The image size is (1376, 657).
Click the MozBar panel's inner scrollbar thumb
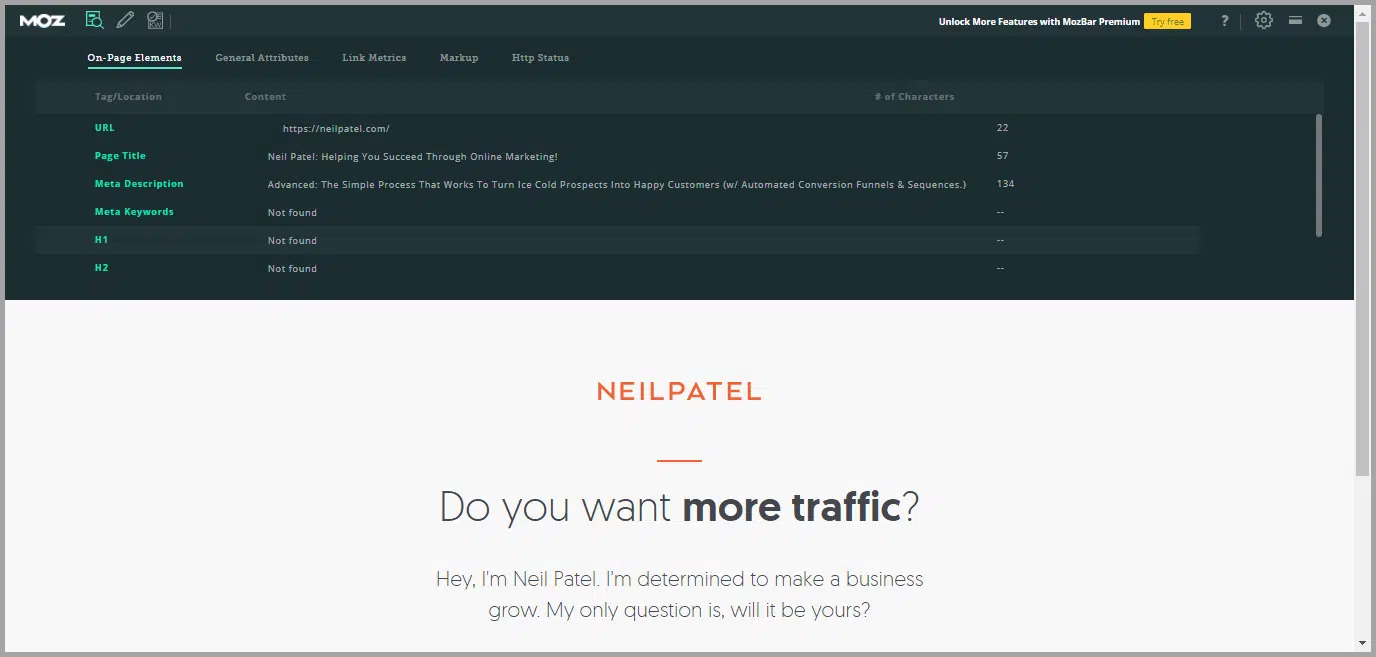coord(1318,175)
